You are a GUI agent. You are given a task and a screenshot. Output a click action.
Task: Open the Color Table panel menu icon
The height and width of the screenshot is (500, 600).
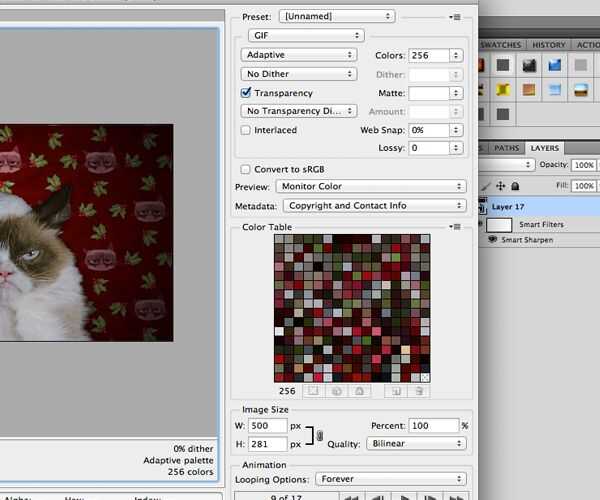(x=455, y=227)
